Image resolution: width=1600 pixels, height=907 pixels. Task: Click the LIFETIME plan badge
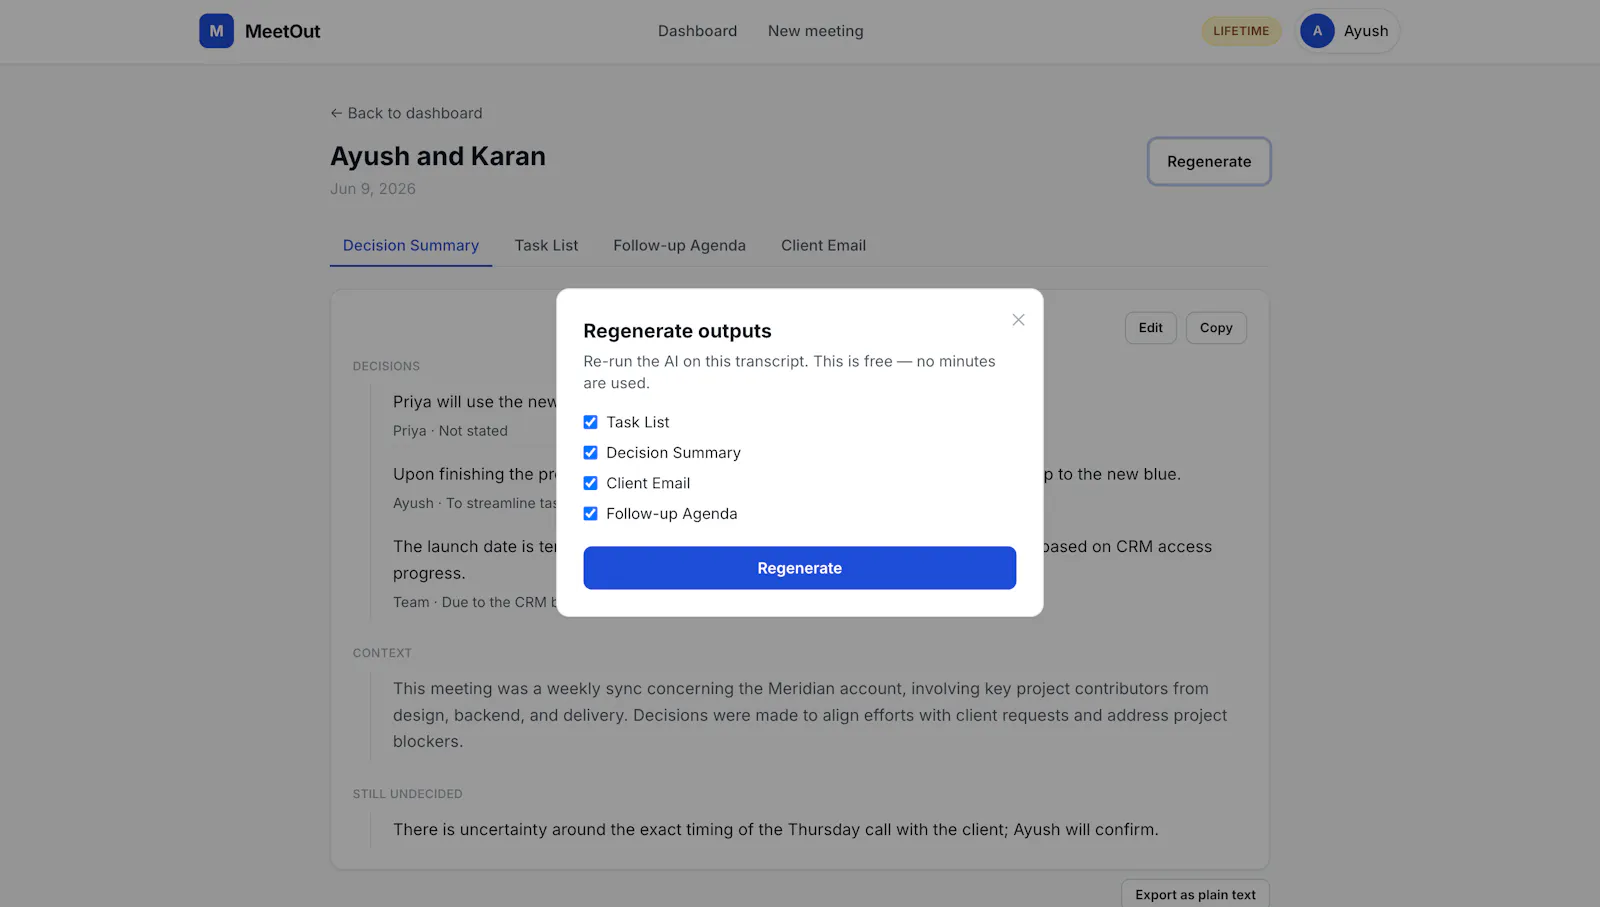point(1241,31)
